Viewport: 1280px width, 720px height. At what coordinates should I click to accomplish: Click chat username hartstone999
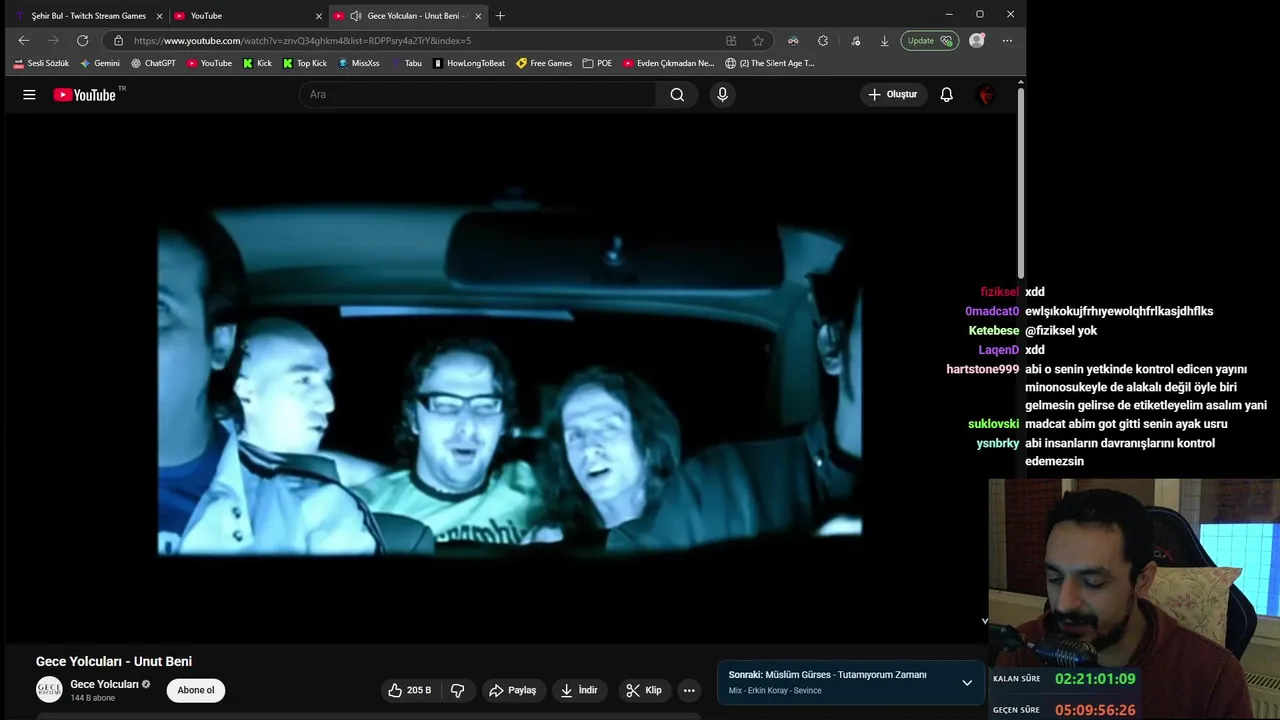[982, 369]
